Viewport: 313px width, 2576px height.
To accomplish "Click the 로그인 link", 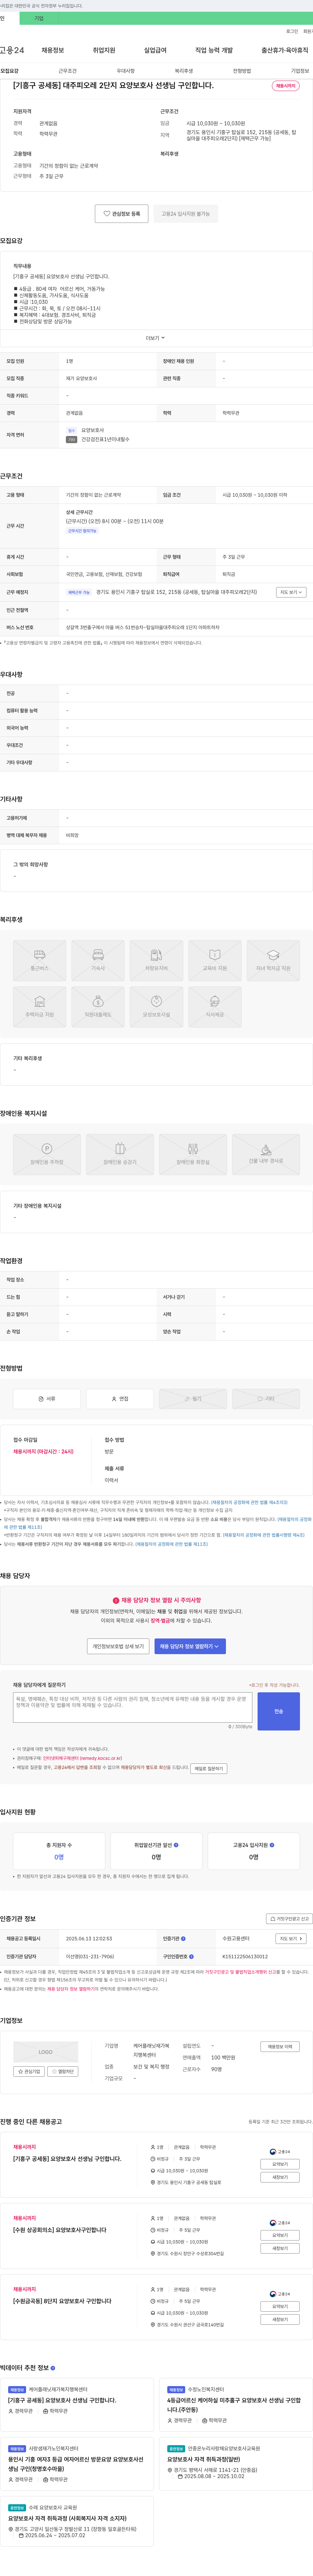I will 292,31.
